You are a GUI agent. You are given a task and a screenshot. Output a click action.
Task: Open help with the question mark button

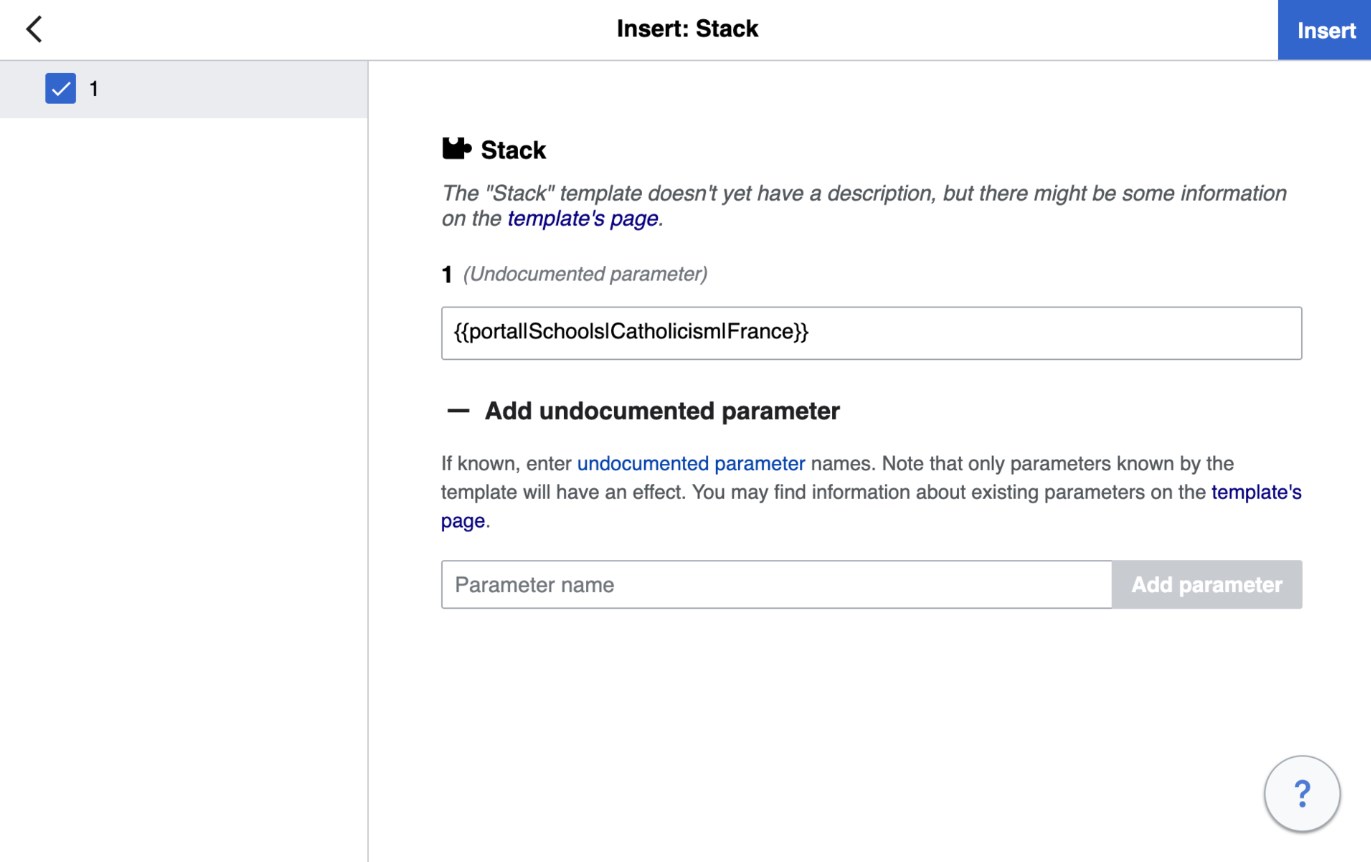pos(1302,794)
